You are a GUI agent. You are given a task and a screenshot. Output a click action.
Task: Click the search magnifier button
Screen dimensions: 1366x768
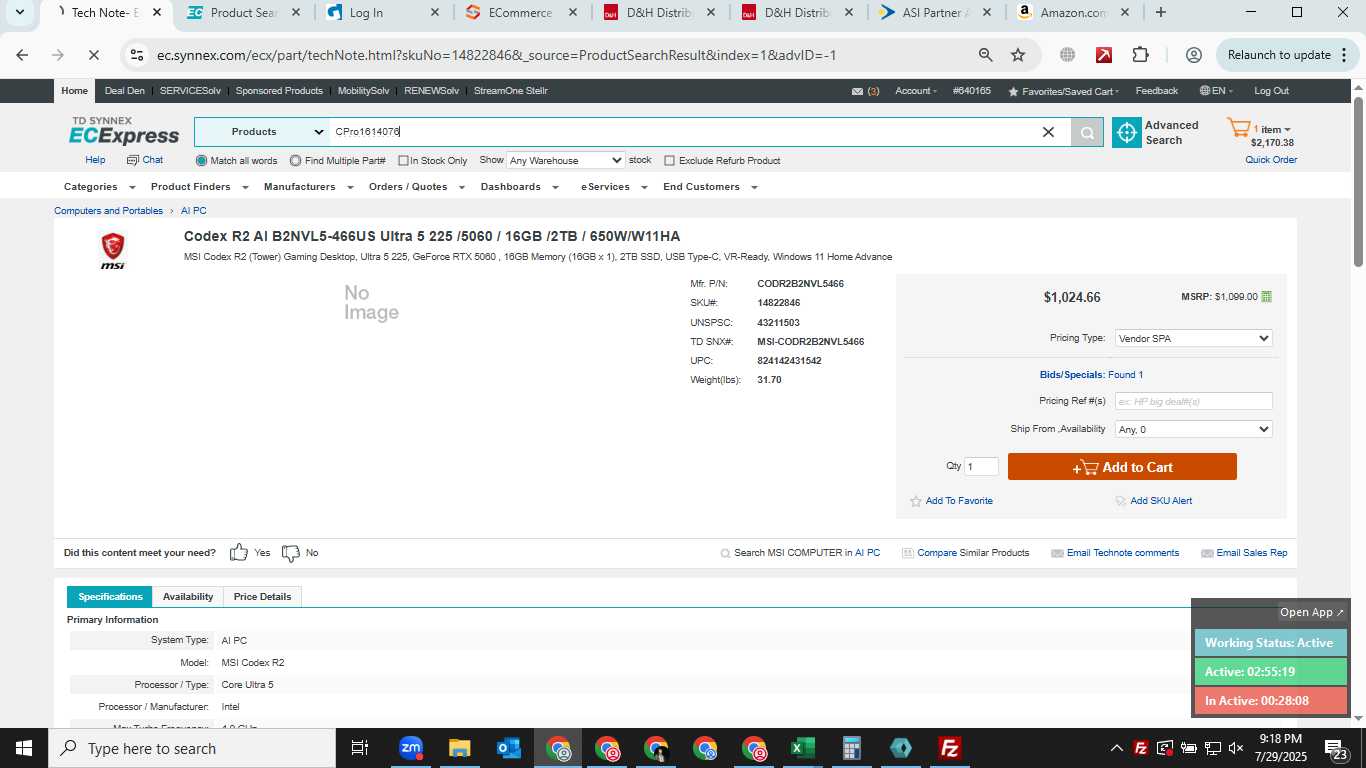click(1087, 132)
